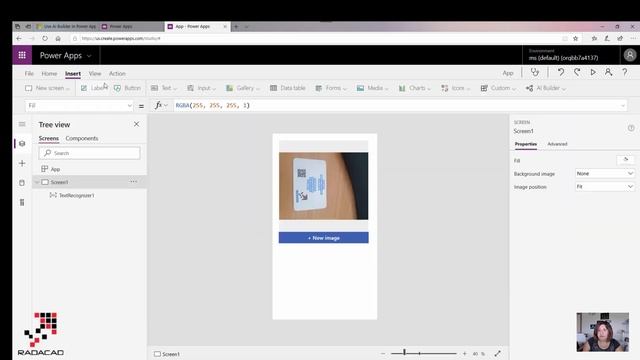Image resolution: width=640 pixels, height=360 pixels.
Task: Run the App checker stethoscope icon
Action: click(535, 72)
